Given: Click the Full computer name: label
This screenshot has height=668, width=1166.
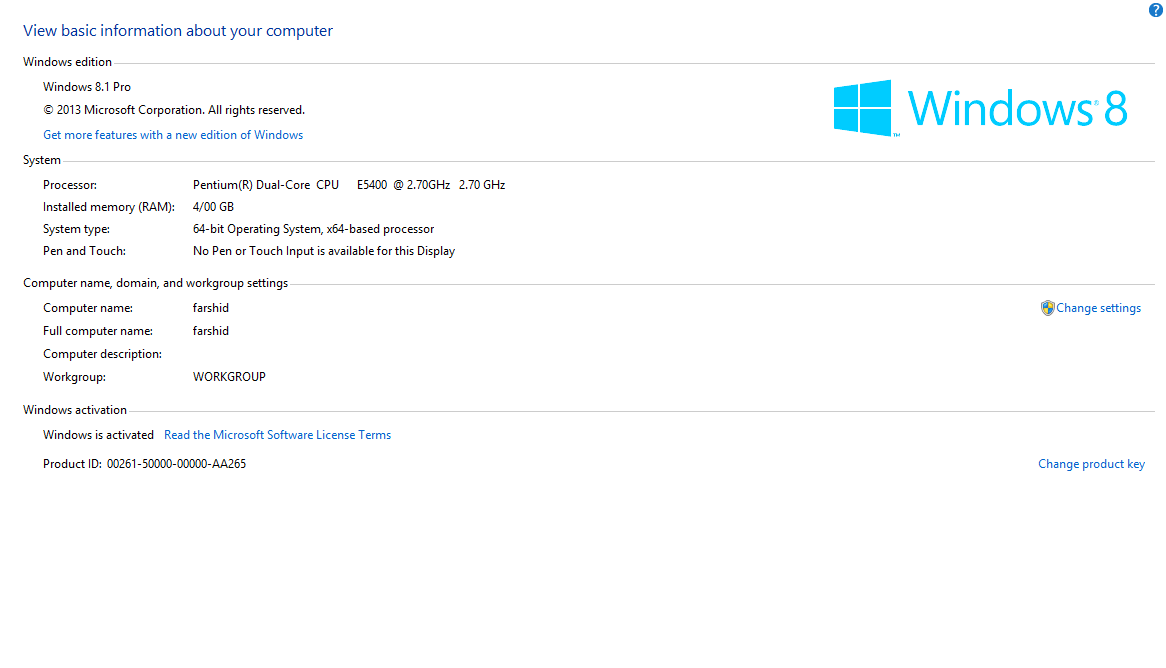Looking at the screenshot, I should click(98, 331).
